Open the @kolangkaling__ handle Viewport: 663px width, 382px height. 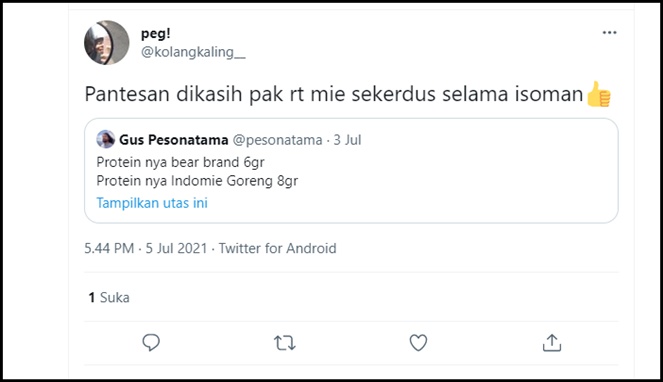click(x=193, y=52)
